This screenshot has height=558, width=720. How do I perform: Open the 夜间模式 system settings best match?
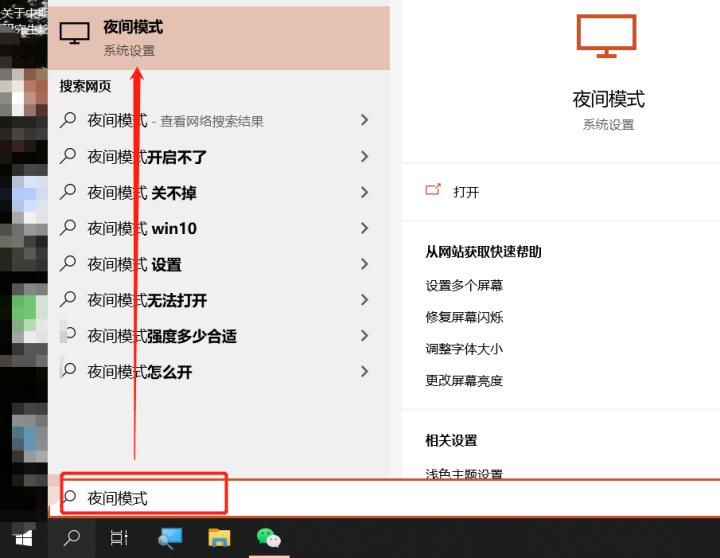(x=219, y=38)
